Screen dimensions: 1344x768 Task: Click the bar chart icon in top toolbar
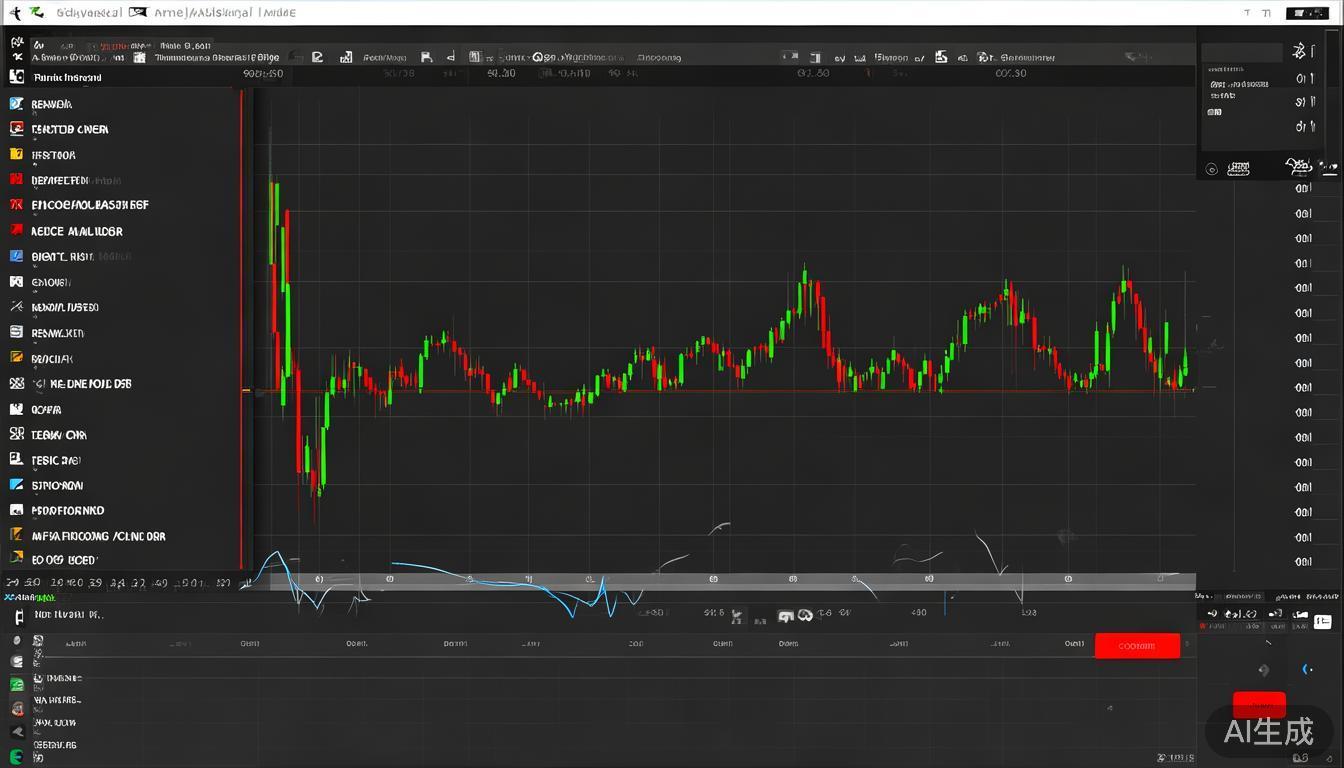pos(475,57)
